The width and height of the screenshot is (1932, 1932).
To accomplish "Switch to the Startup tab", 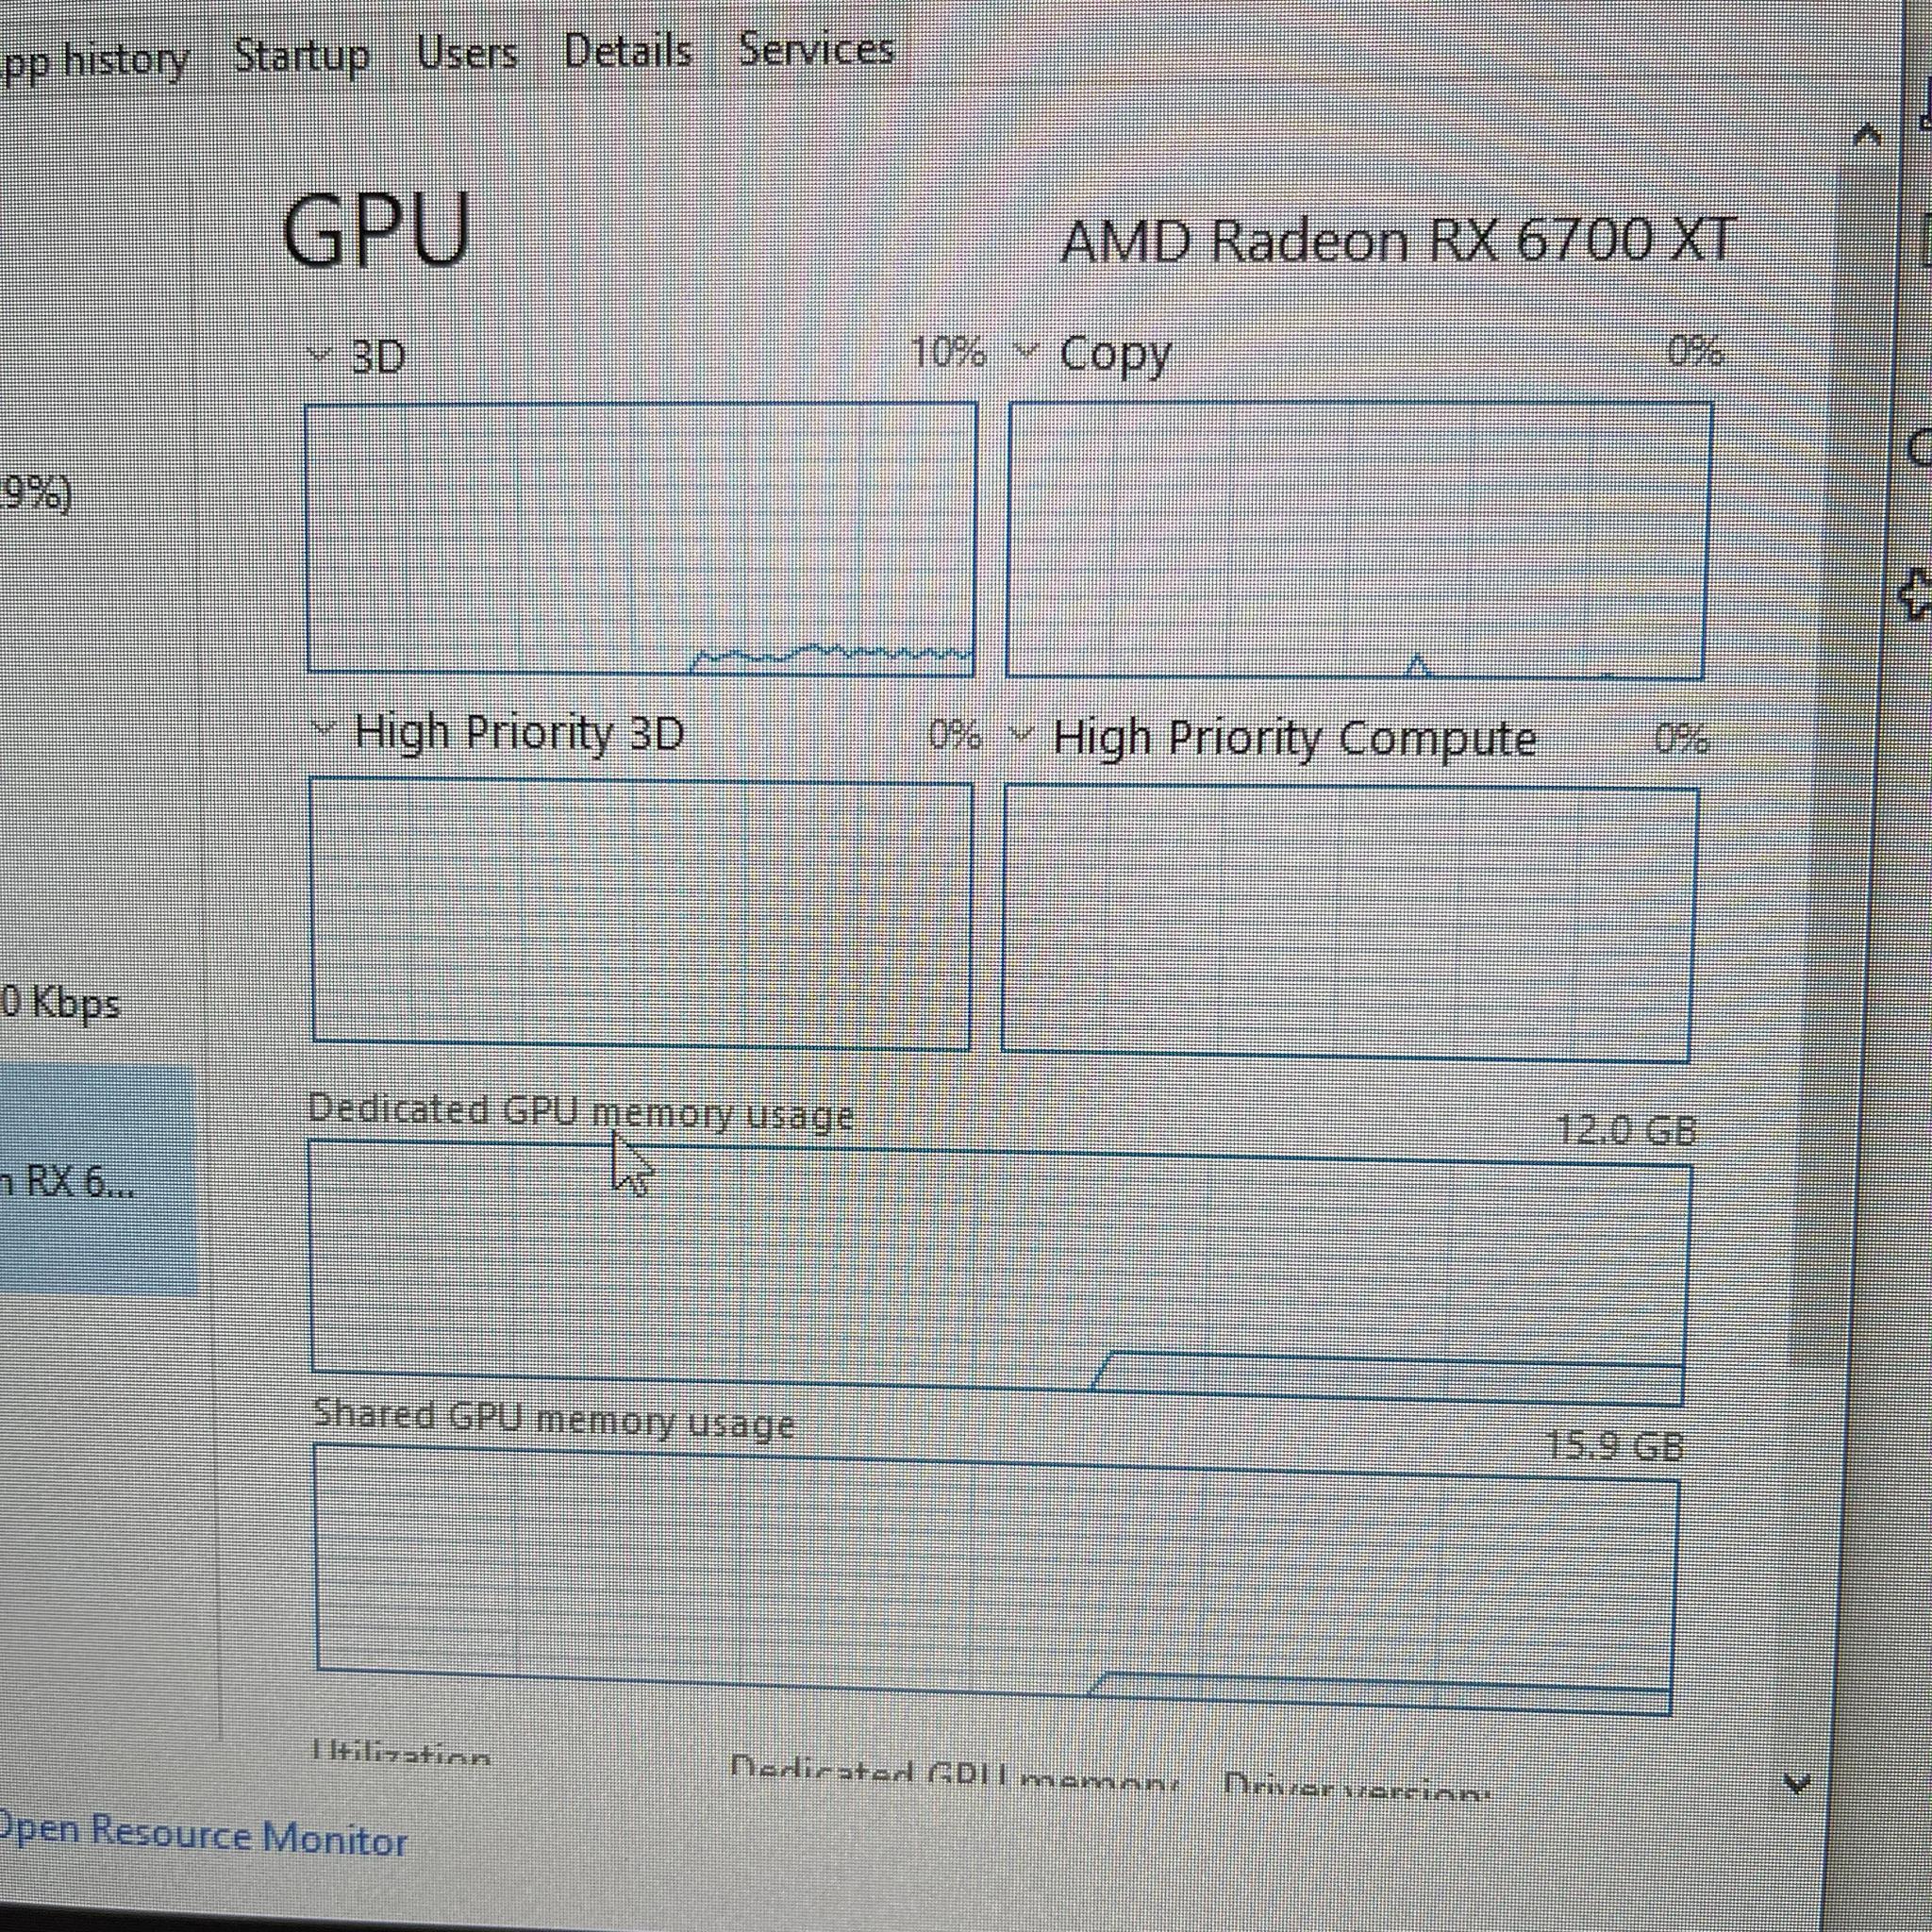I will 301,55.
